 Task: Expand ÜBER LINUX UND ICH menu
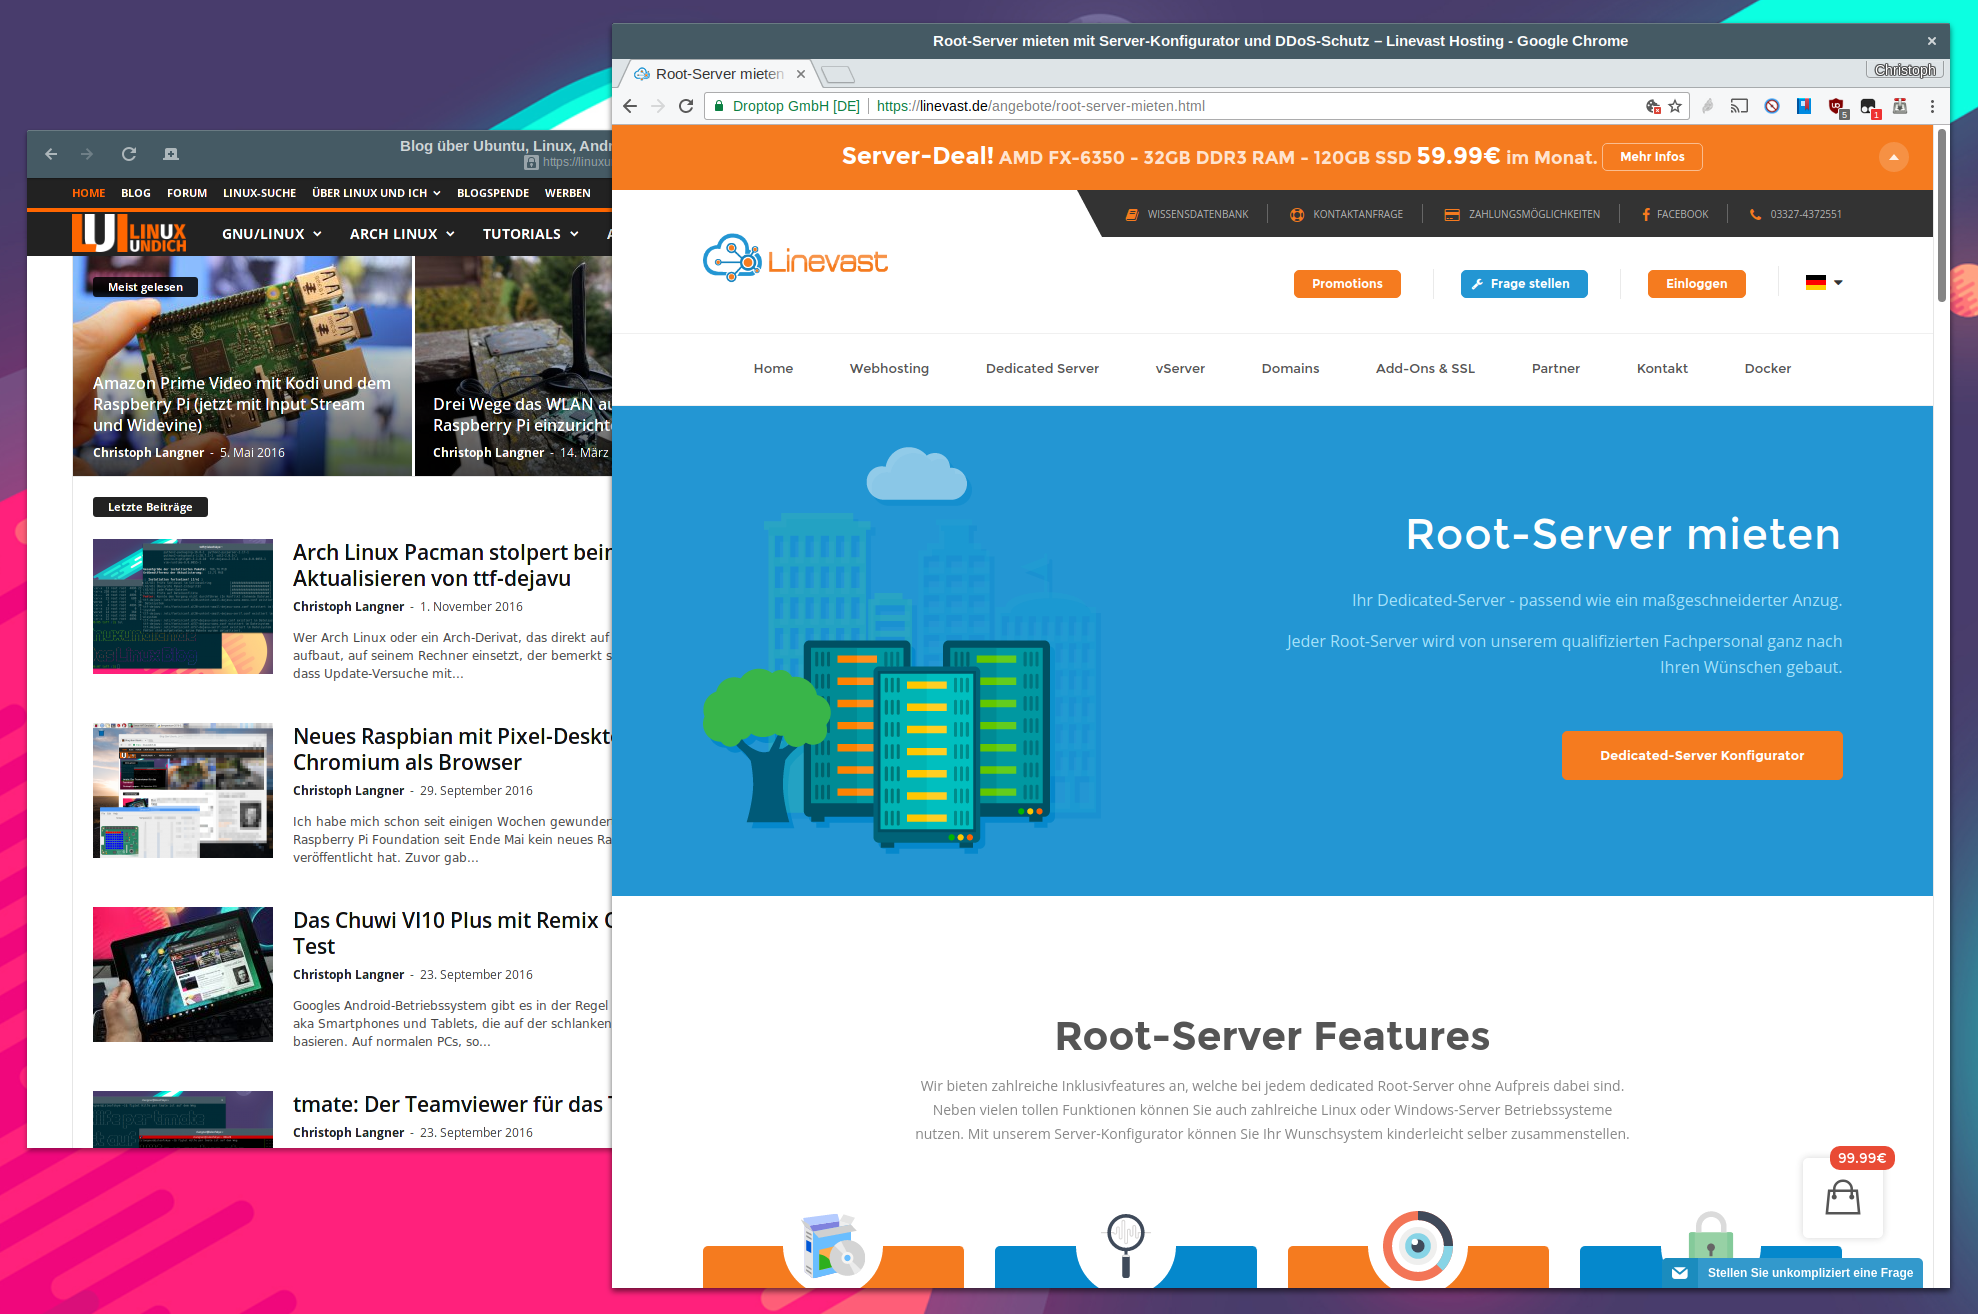(376, 193)
